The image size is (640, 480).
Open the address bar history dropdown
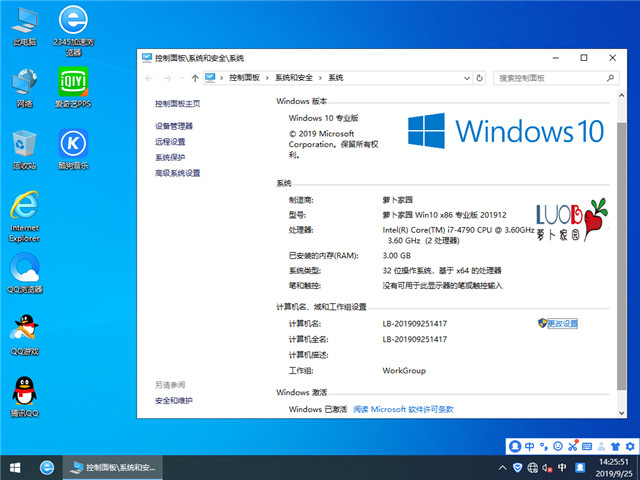(x=467, y=78)
